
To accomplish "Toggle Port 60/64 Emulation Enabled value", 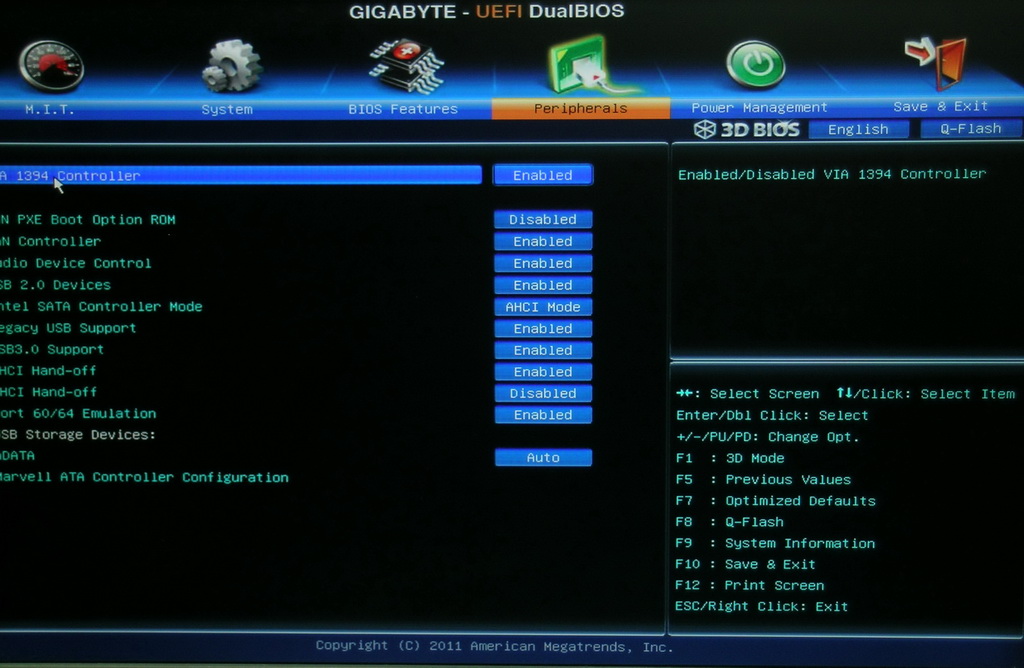I will [543, 415].
